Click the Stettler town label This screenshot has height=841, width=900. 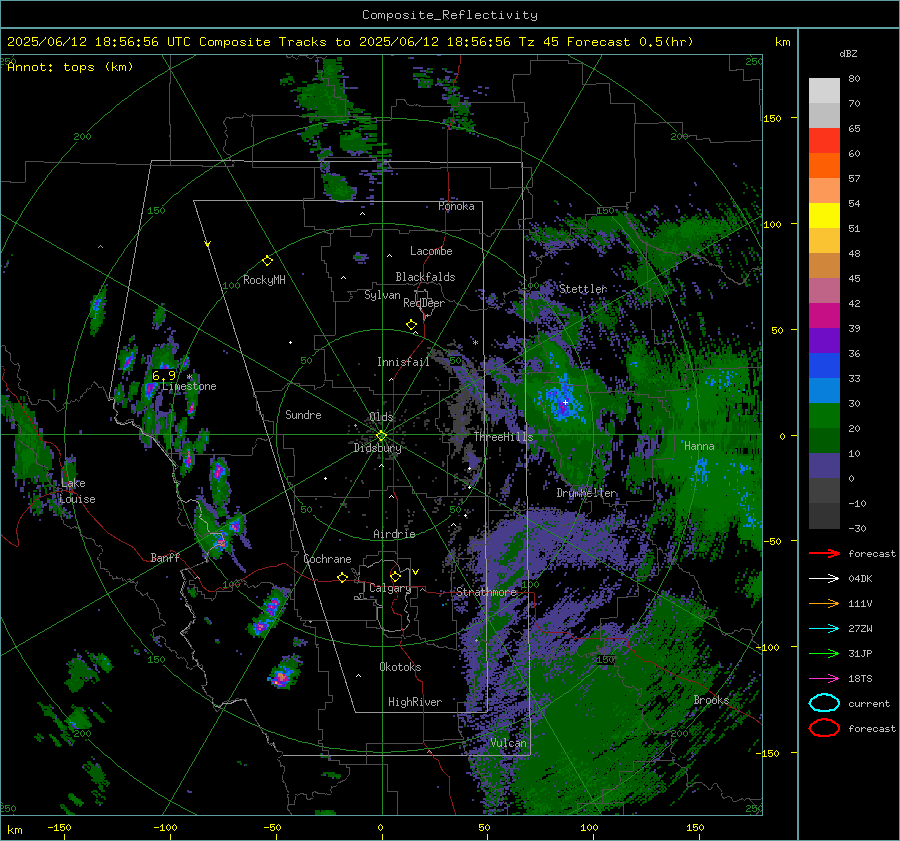[x=583, y=289]
